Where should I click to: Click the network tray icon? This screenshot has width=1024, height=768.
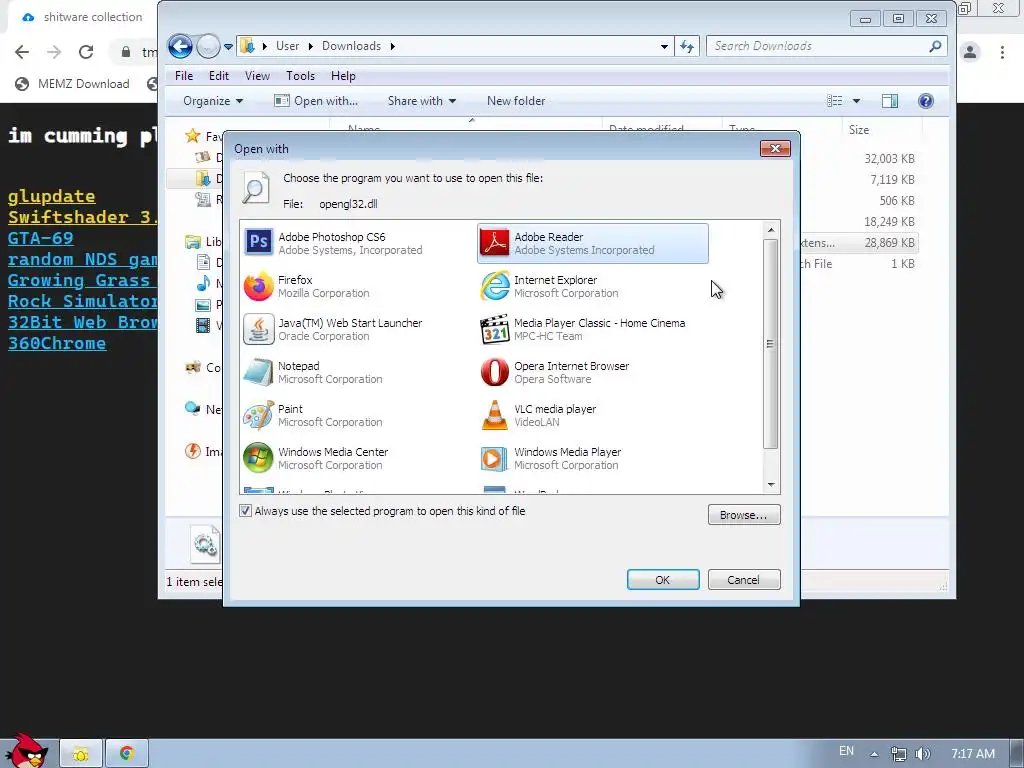pyautogui.click(x=898, y=754)
